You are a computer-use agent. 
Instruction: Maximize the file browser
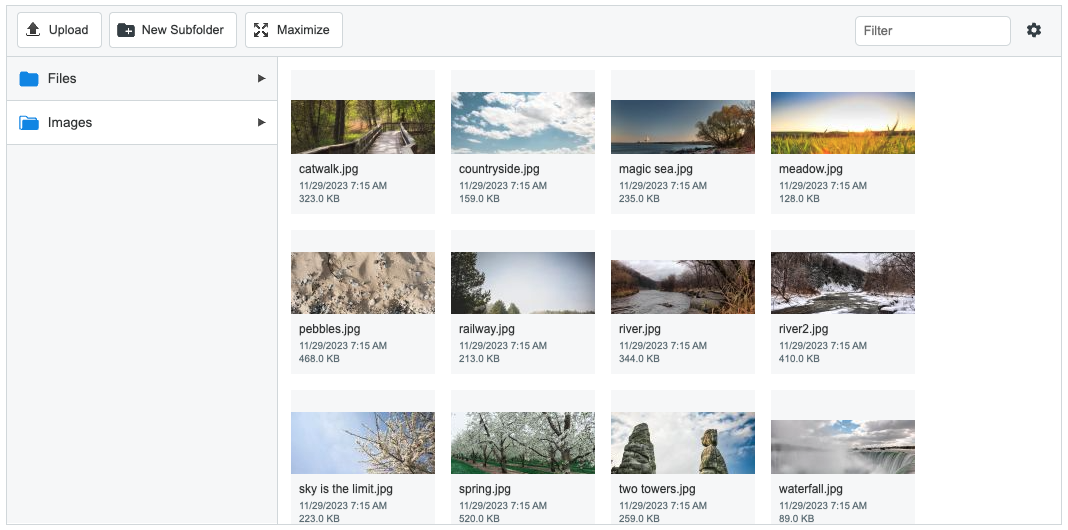[x=294, y=30]
